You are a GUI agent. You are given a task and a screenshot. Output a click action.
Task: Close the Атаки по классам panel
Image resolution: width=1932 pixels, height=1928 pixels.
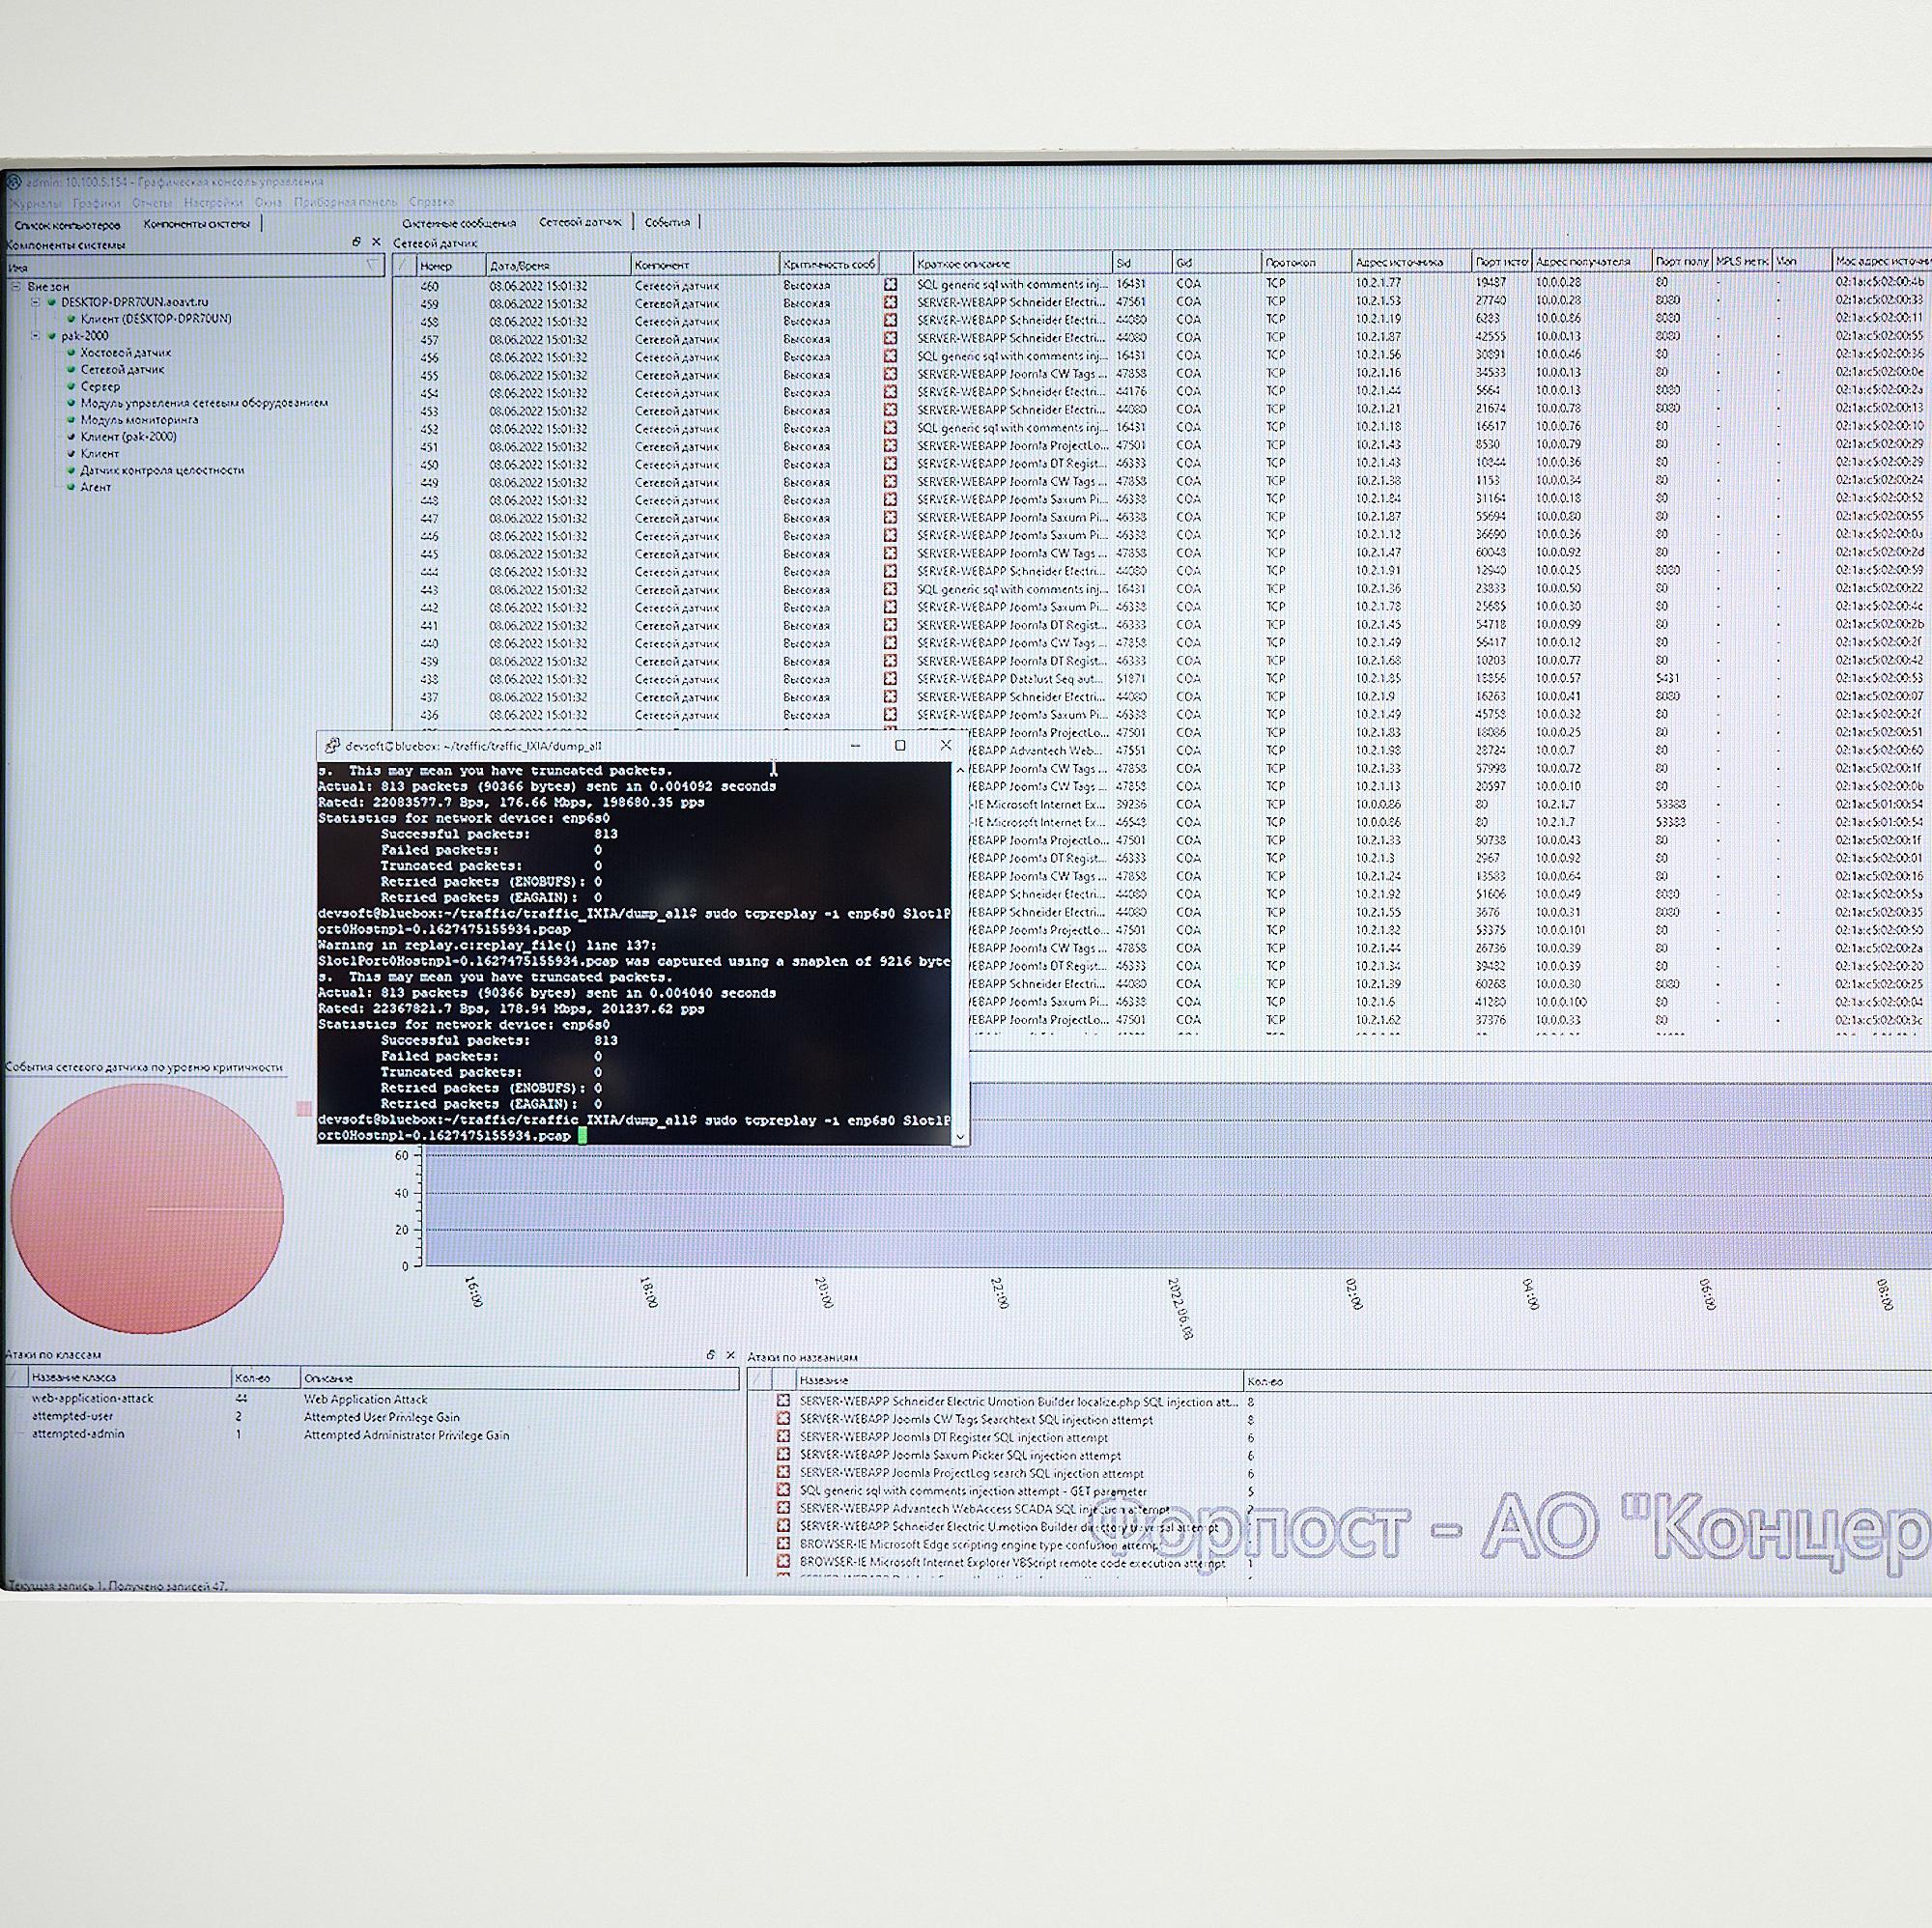(730, 1355)
